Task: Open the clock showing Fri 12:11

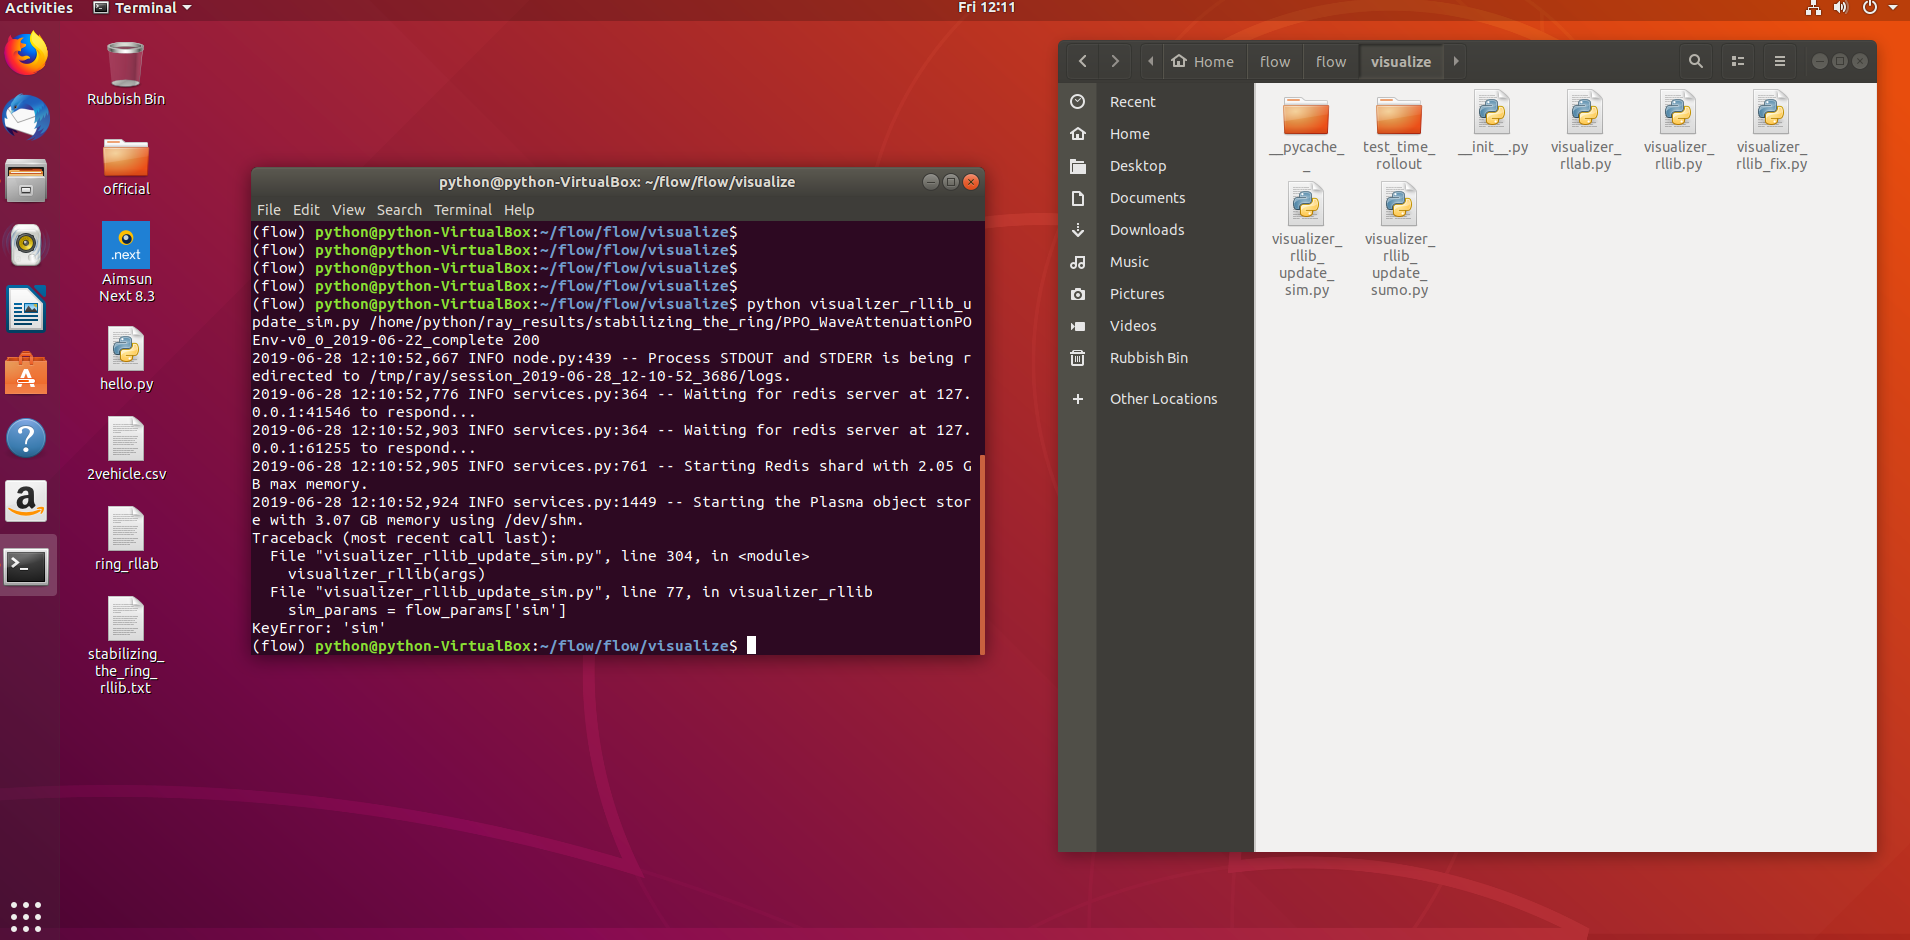Action: click(x=986, y=8)
